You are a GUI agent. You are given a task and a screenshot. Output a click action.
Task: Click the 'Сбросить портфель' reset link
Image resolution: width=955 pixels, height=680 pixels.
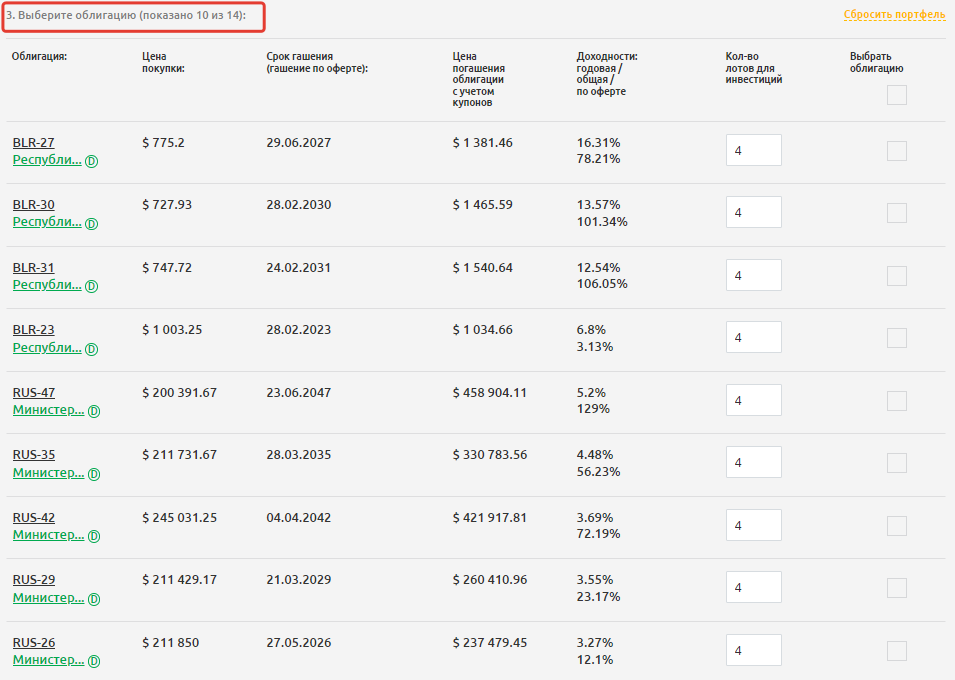pyautogui.click(x=894, y=15)
